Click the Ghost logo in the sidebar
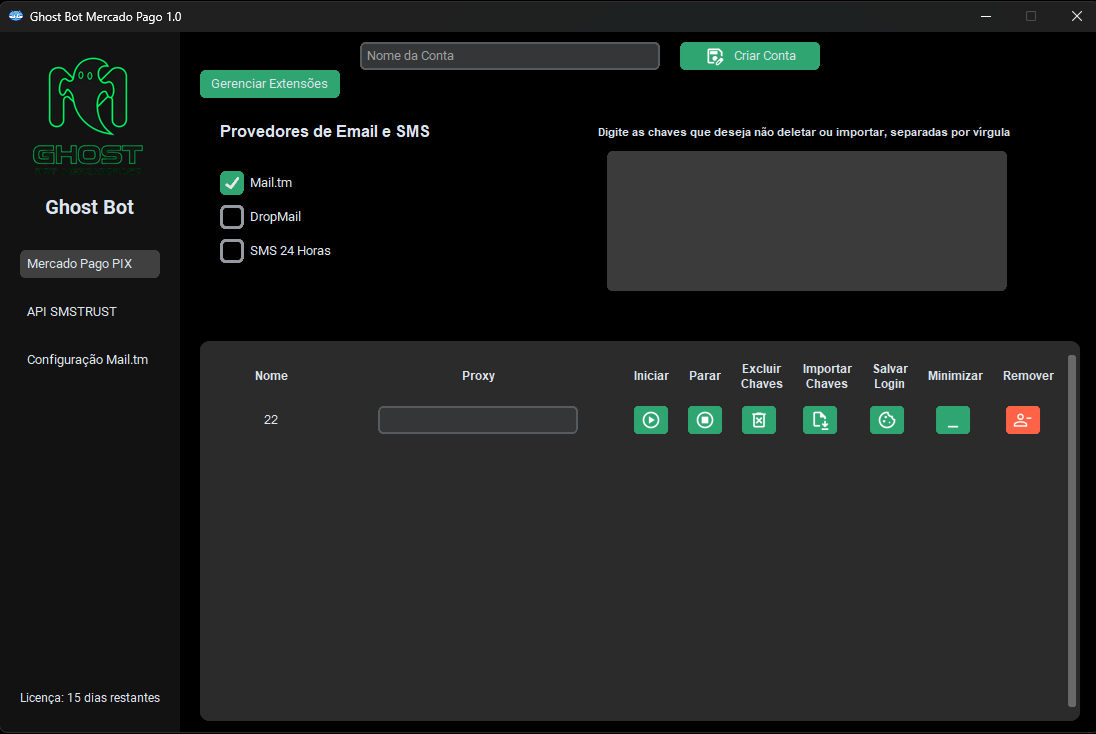 [x=88, y=115]
